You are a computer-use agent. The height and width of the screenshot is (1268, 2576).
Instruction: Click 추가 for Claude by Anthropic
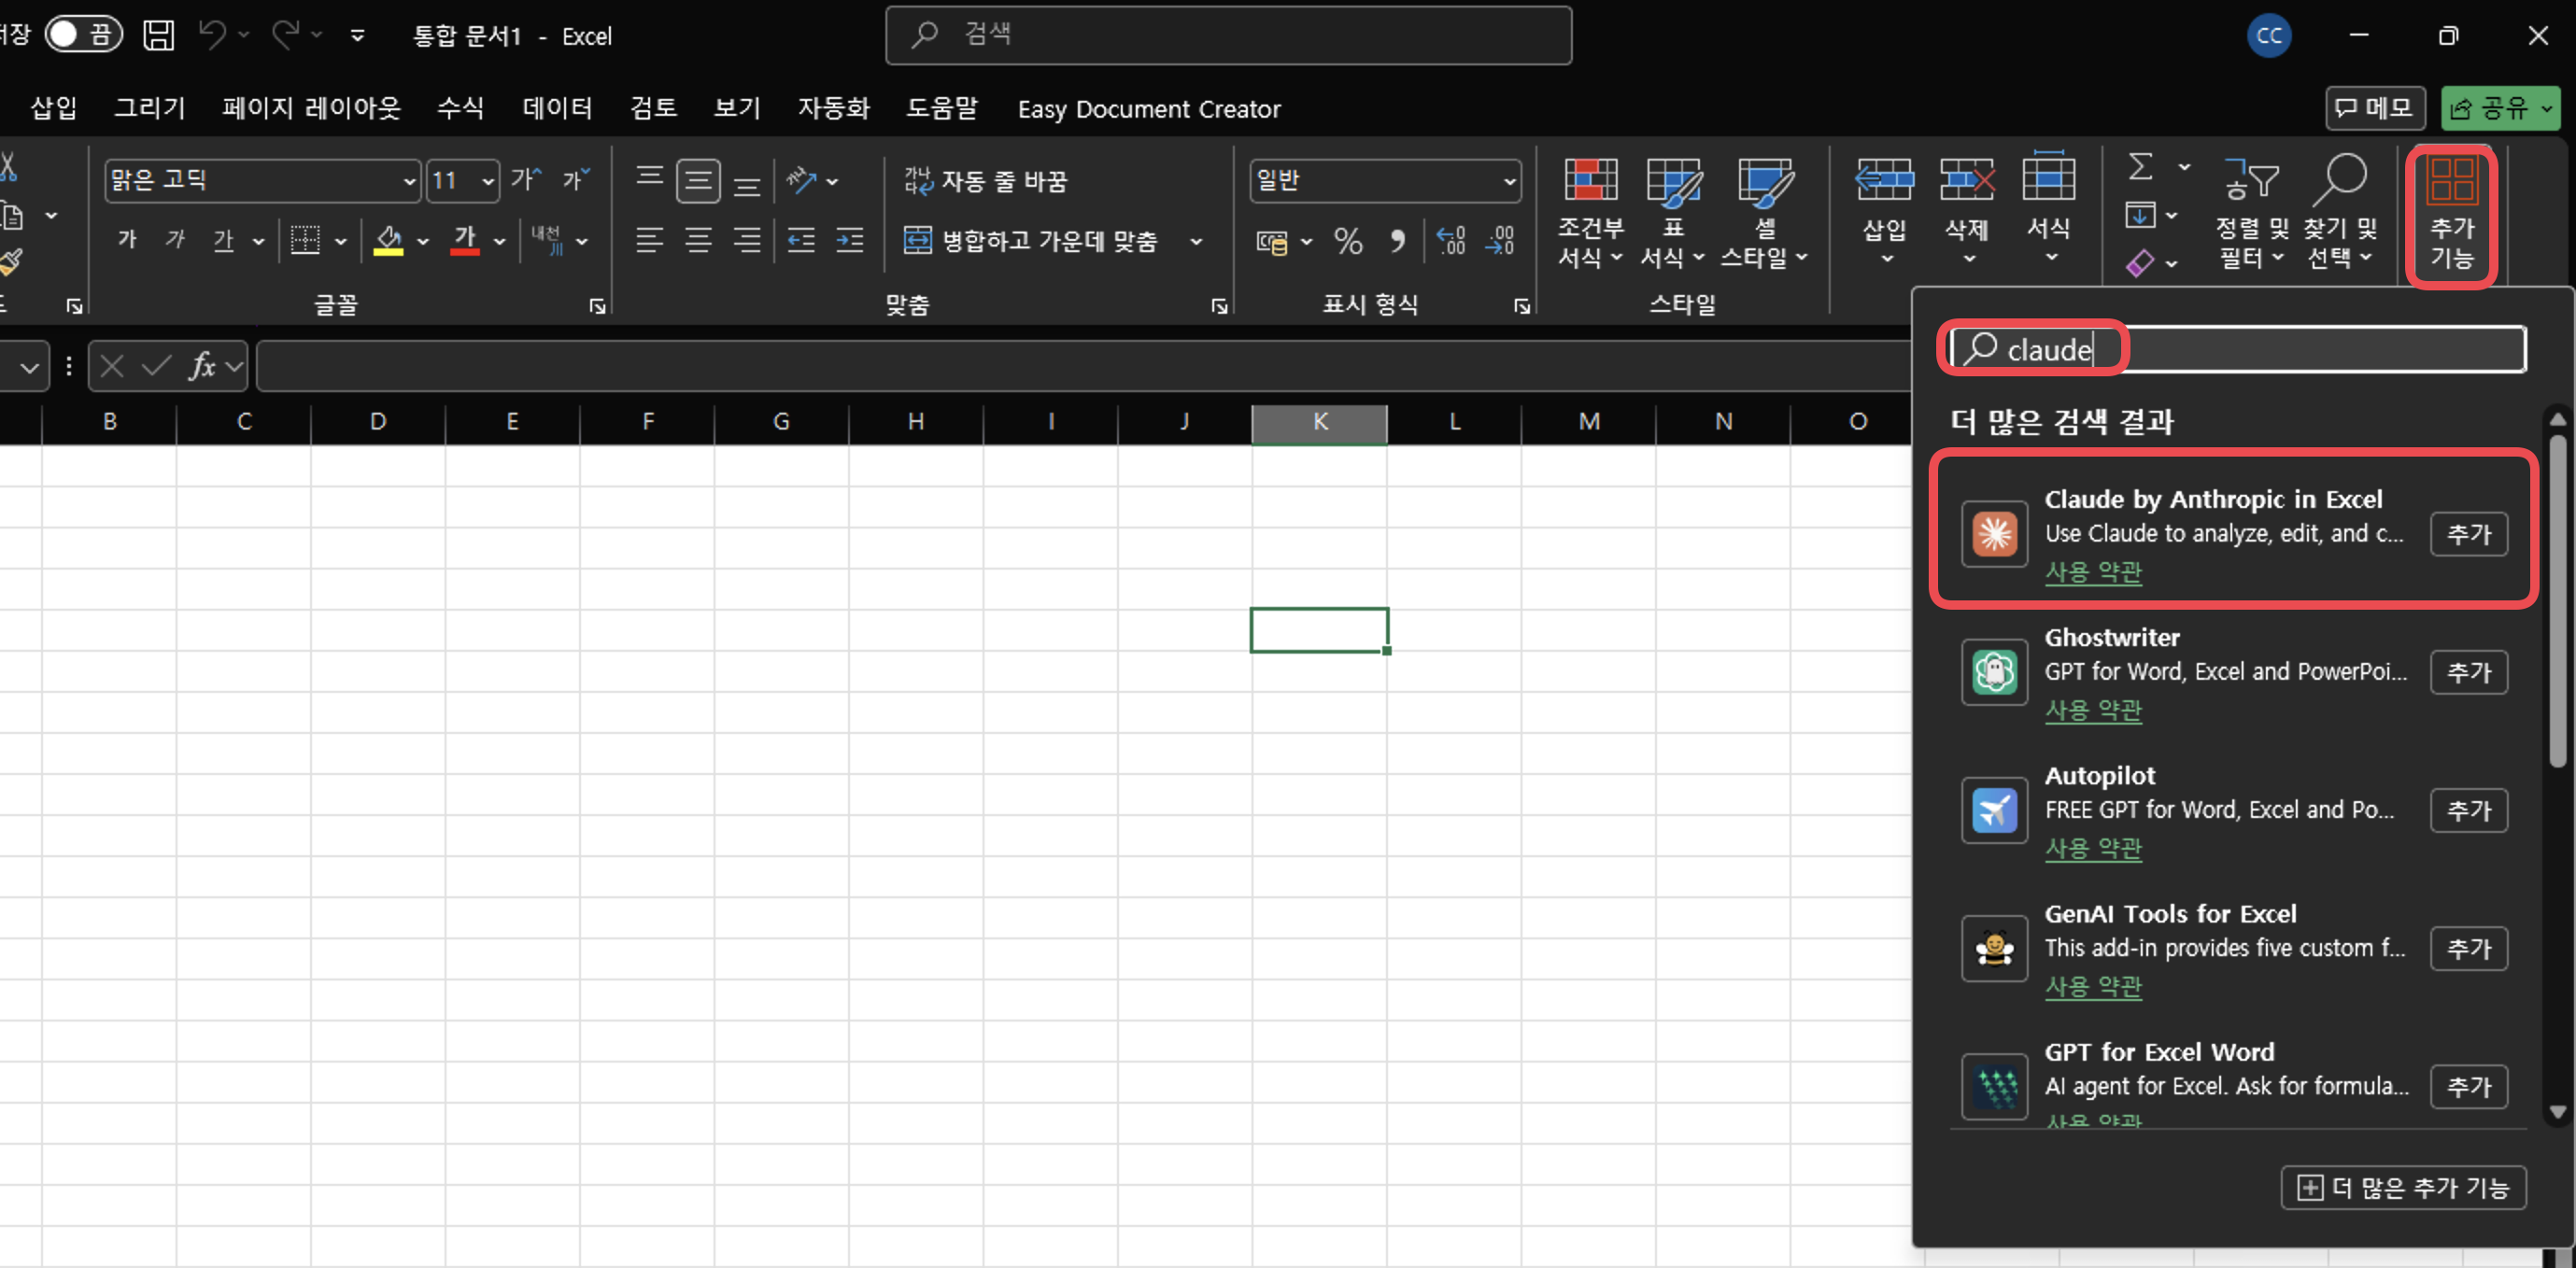(x=2468, y=534)
